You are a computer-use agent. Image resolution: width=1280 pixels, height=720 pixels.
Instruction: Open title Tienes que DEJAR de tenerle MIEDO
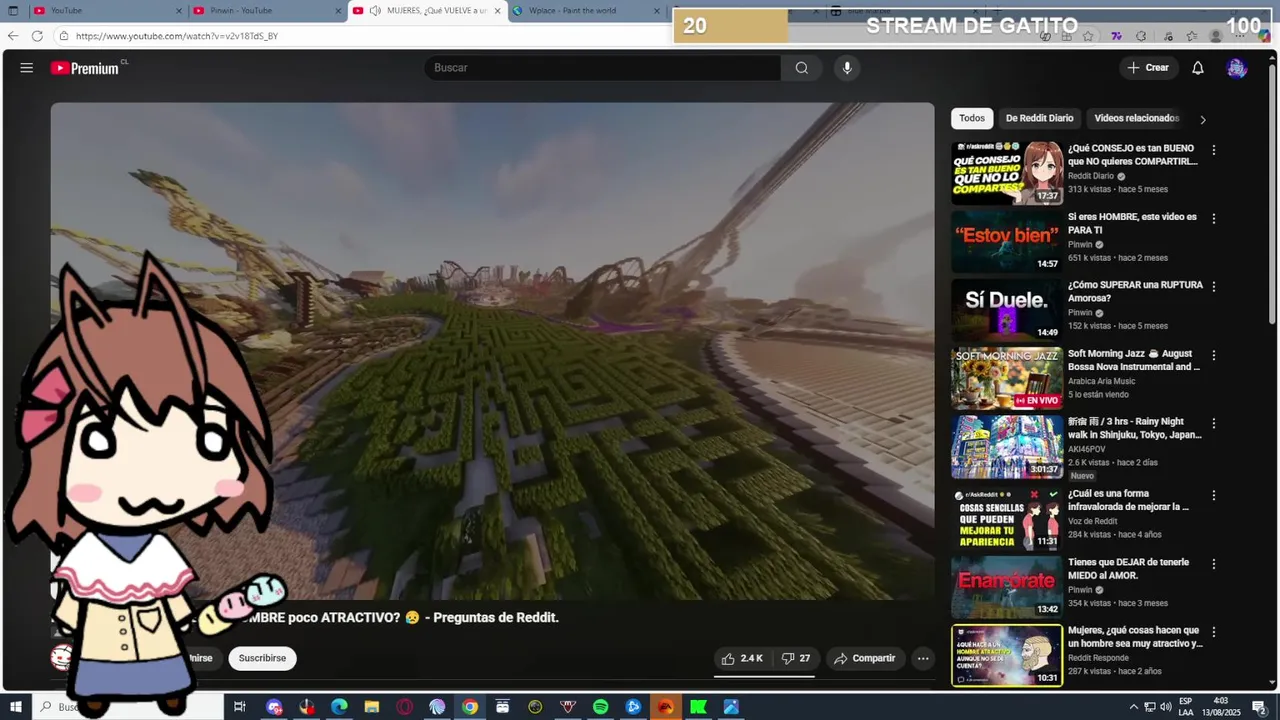pyautogui.click(x=1128, y=569)
